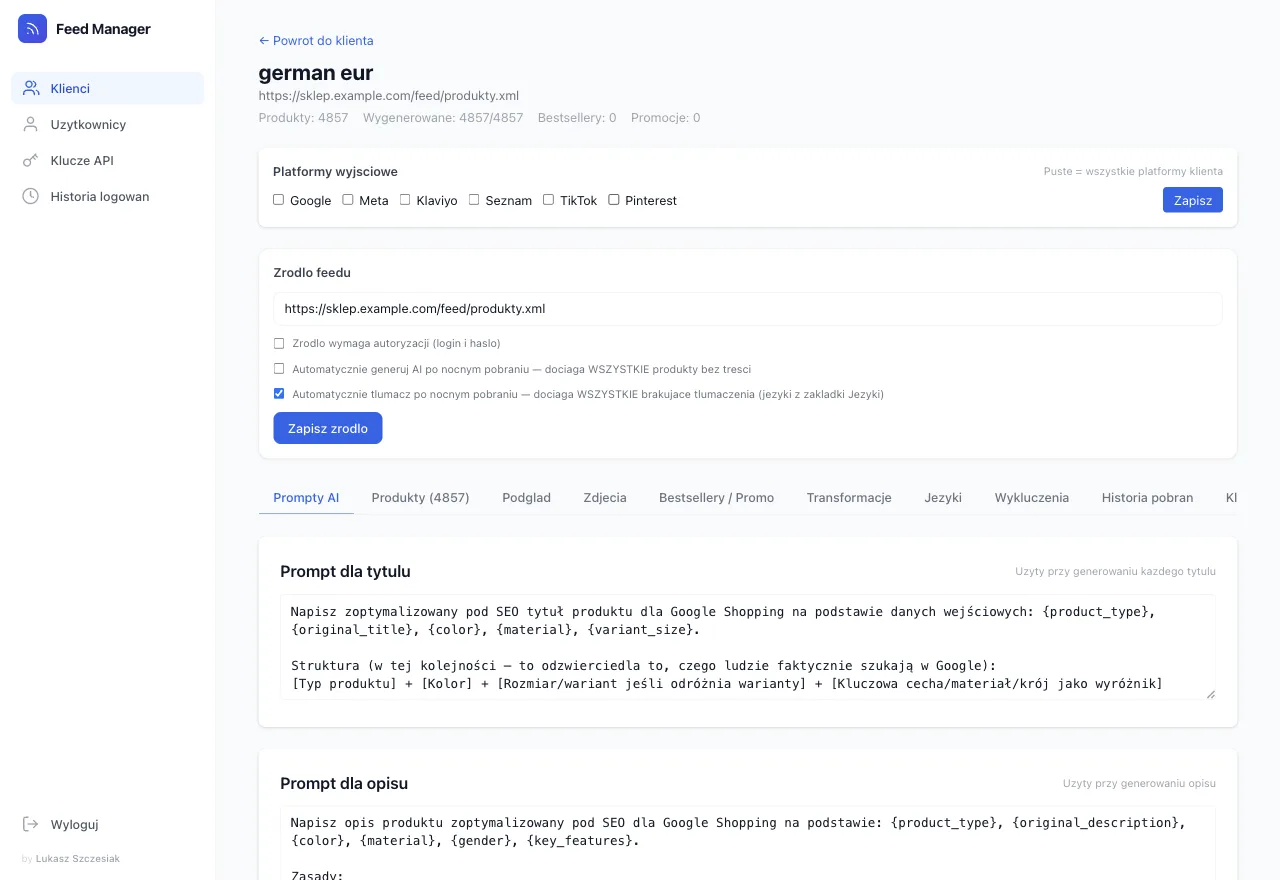1280x880 pixels.
Task: Switch to Bestsellery / Promo tab
Action: (716, 497)
